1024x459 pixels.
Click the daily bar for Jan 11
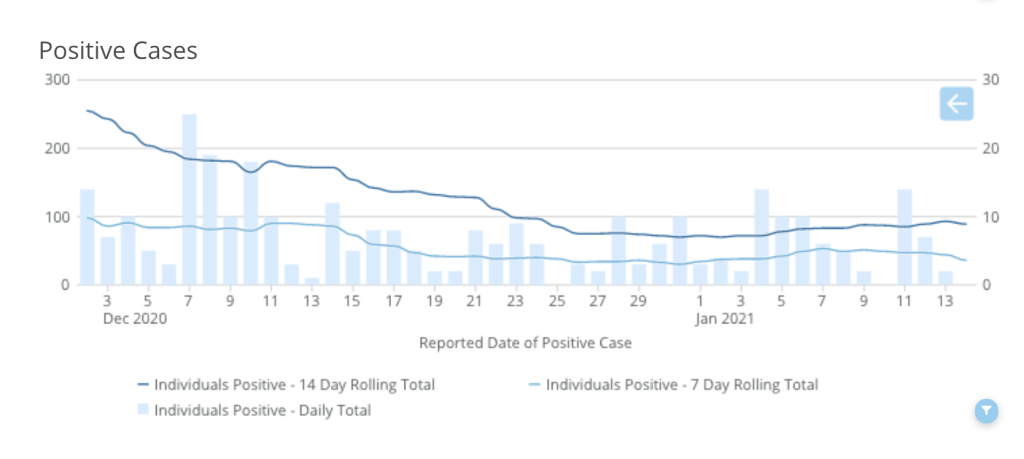point(904,237)
